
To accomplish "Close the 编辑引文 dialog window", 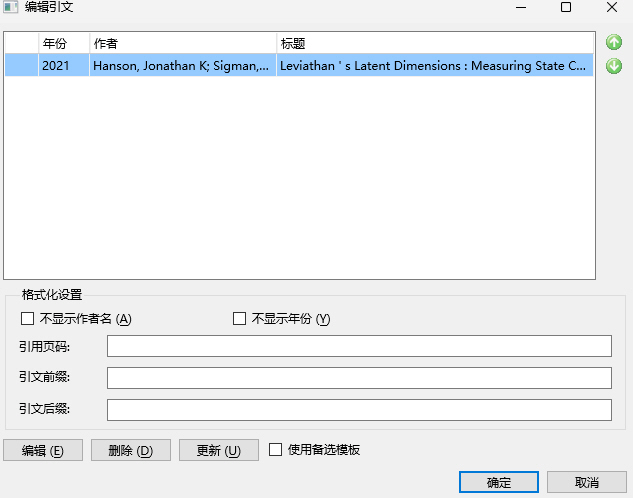I will 611,8.
